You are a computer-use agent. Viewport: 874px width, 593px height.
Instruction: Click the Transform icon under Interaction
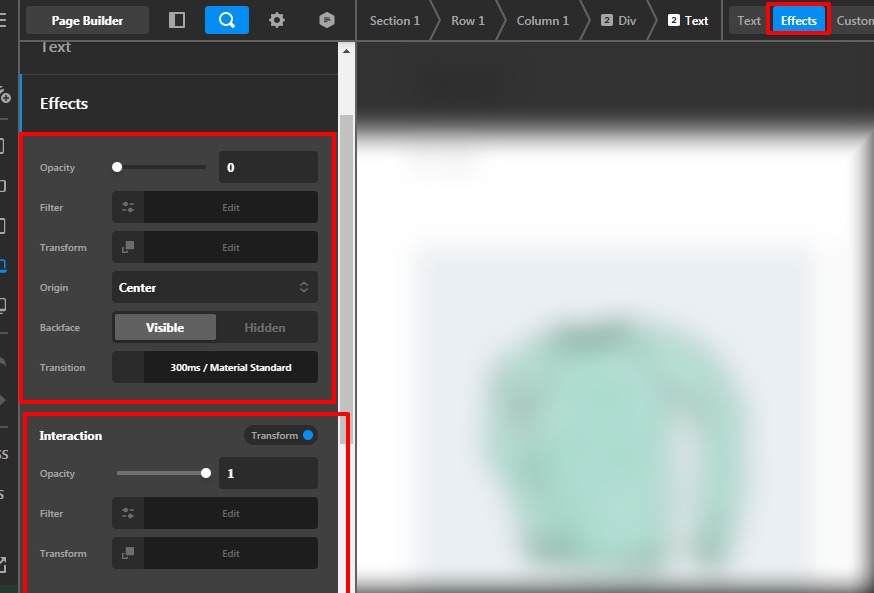pos(127,553)
